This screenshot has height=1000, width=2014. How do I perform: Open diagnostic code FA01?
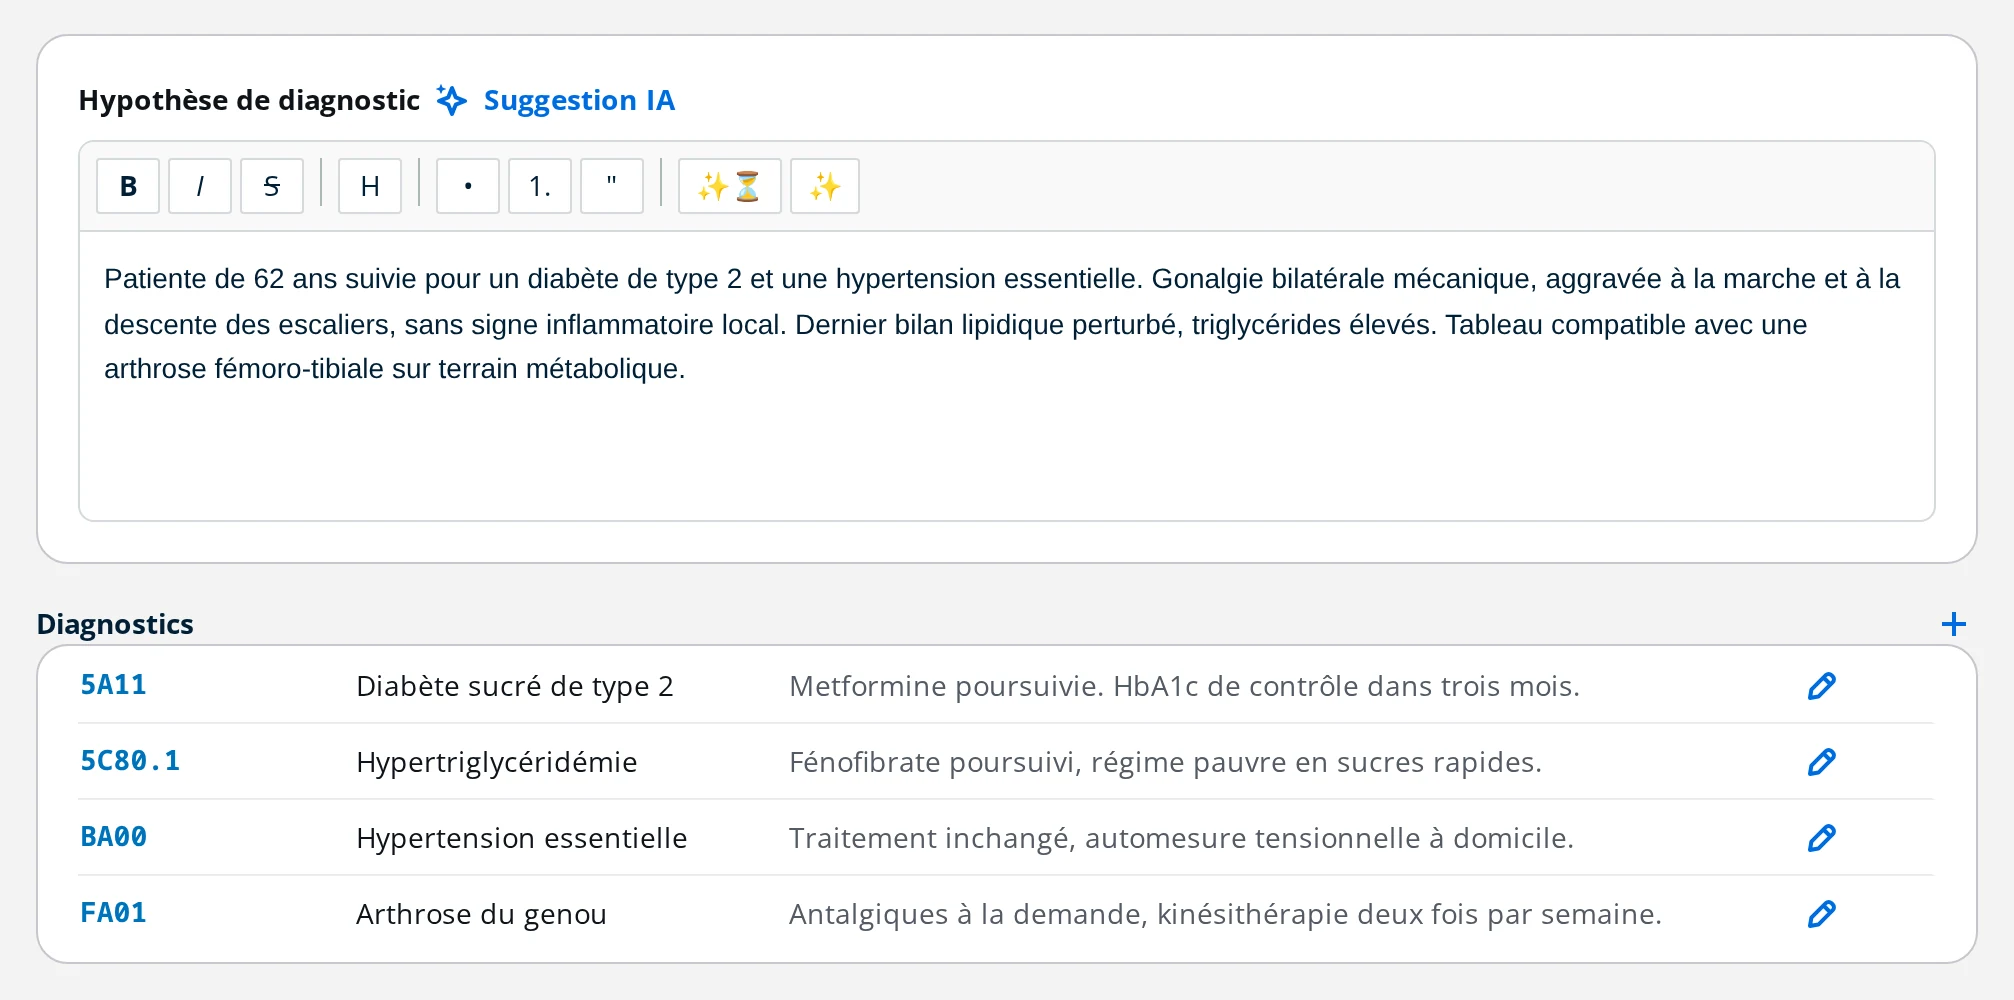coord(113,913)
